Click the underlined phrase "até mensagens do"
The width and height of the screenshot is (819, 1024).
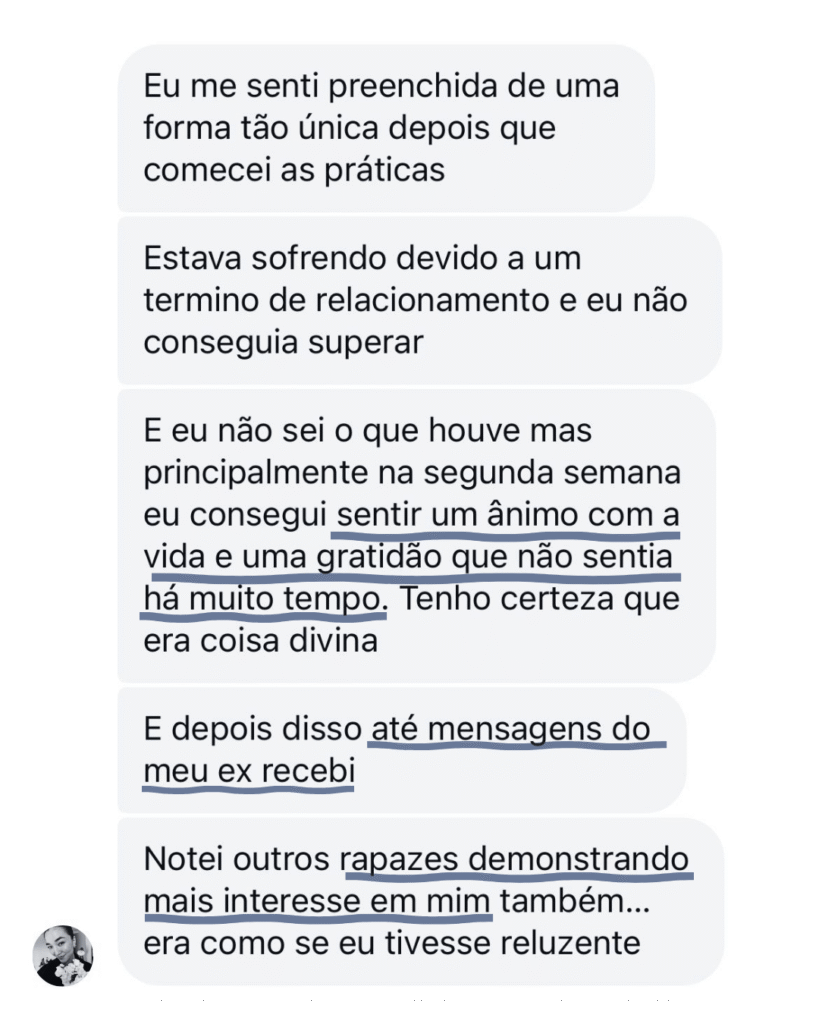pos(510,729)
